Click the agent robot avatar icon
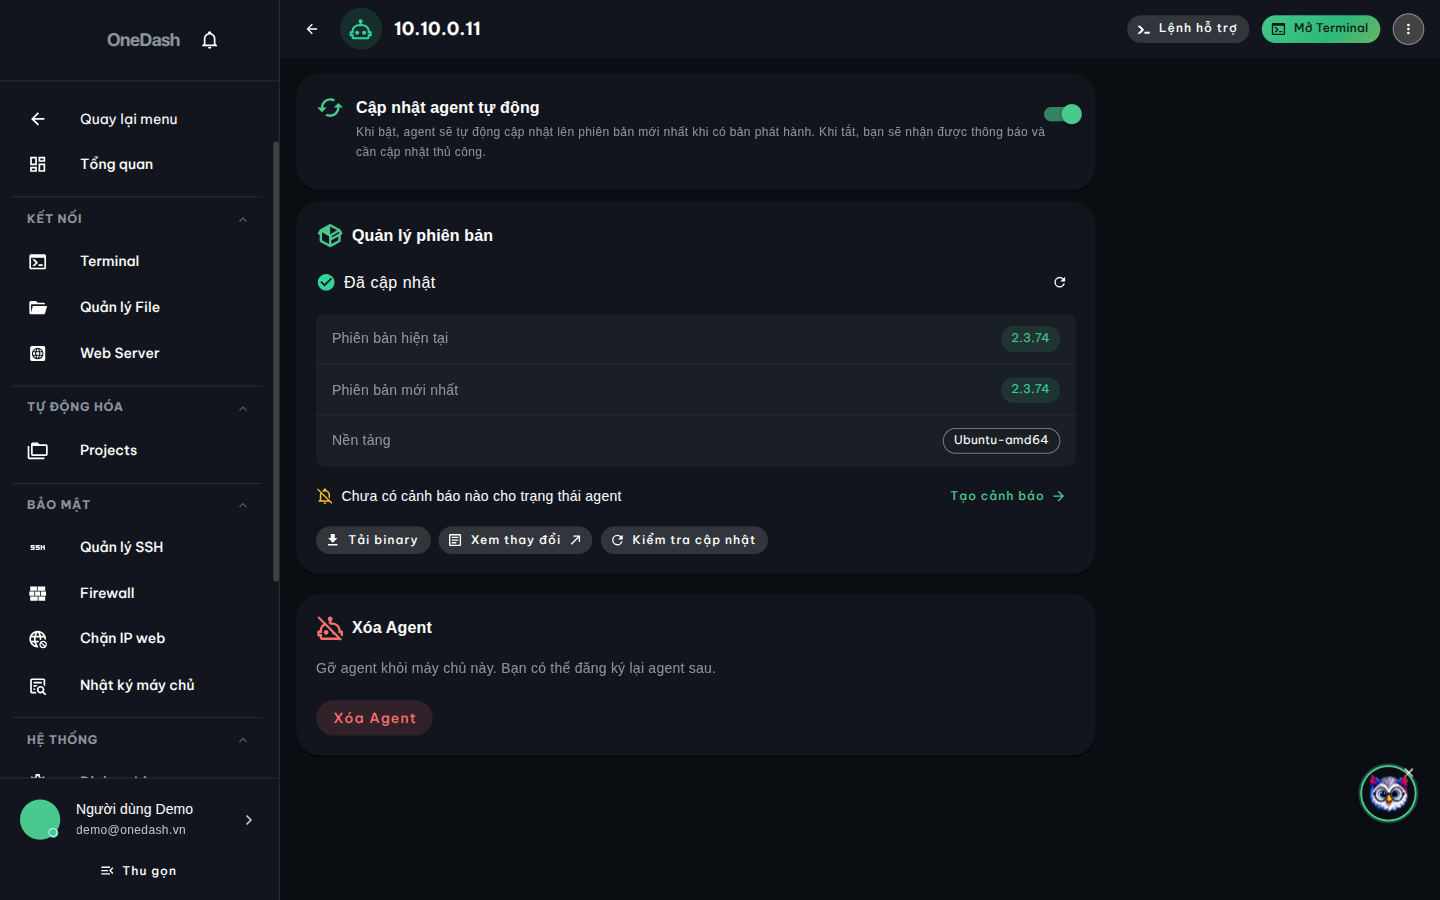The width and height of the screenshot is (1440, 900). coord(361,29)
